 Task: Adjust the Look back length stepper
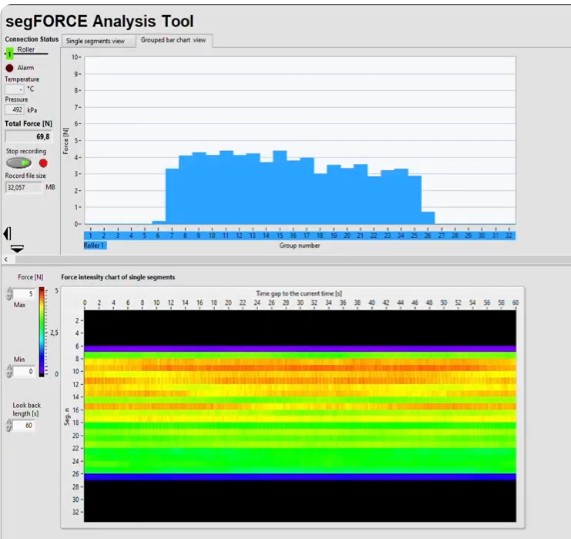[9, 425]
